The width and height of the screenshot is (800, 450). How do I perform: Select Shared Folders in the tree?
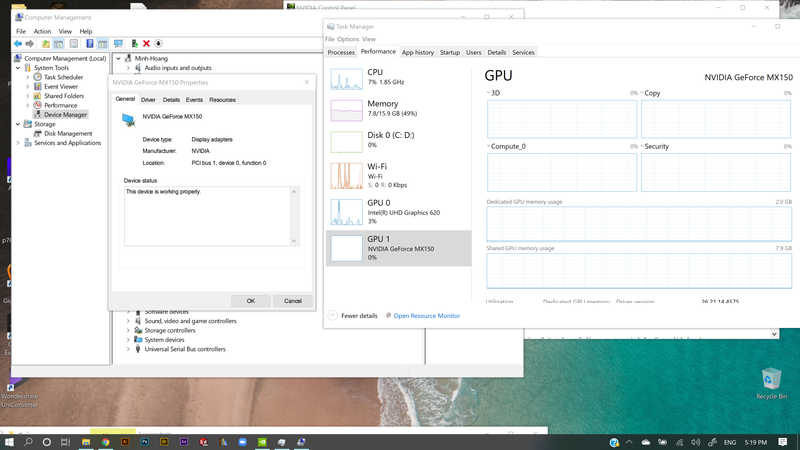click(x=64, y=96)
